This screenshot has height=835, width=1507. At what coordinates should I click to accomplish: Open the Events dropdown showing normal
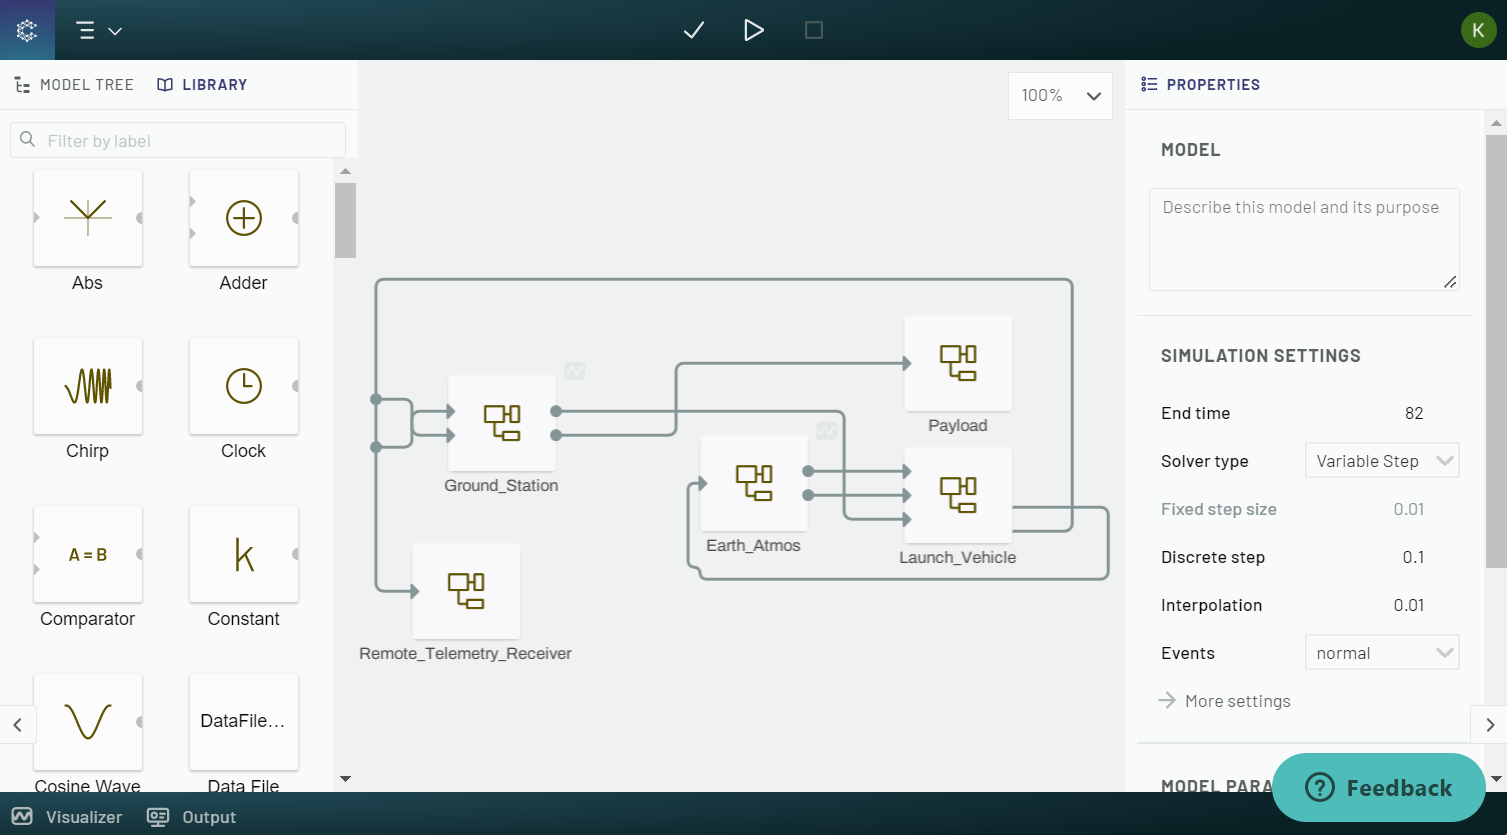coord(1381,652)
